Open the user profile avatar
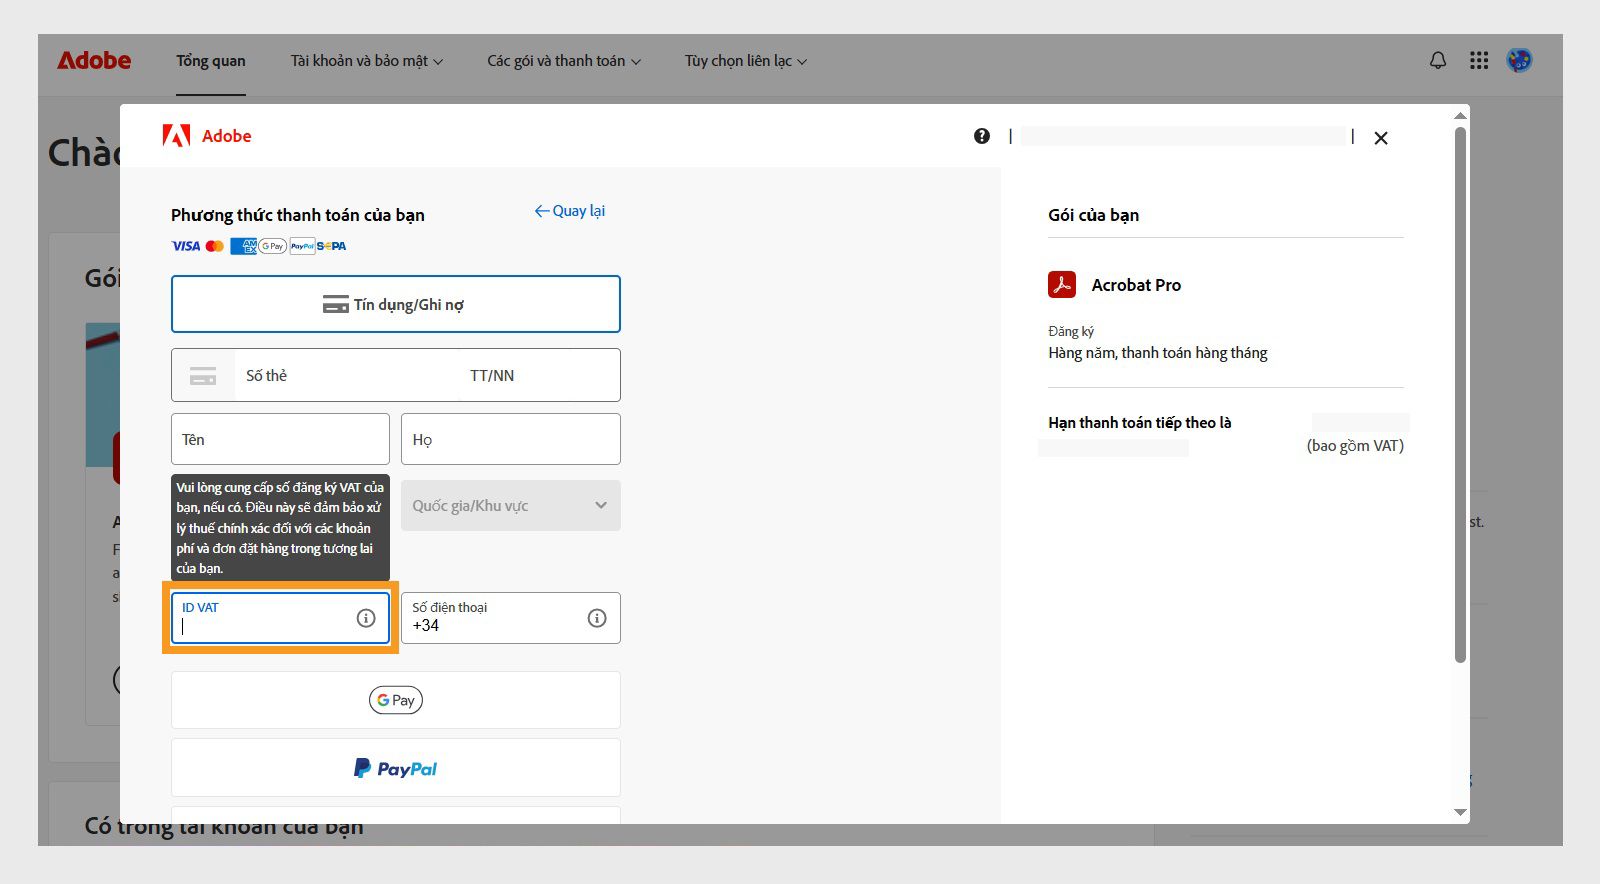The image size is (1600, 884). point(1519,61)
